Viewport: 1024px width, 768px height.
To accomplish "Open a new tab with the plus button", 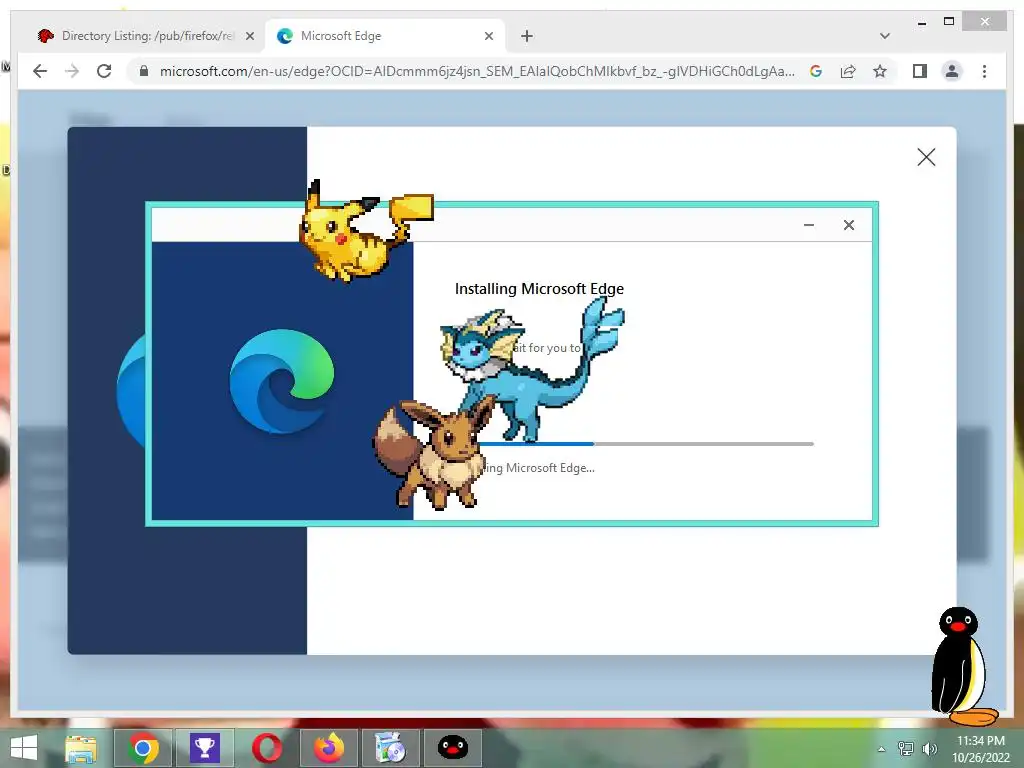I will pyautogui.click(x=527, y=37).
